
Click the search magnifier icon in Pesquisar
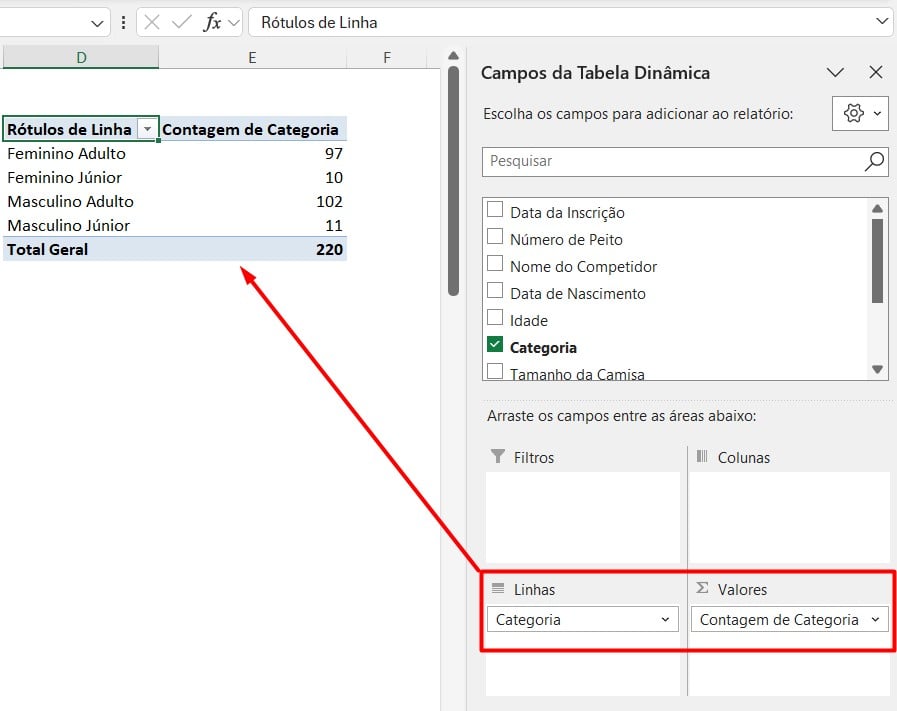click(874, 161)
